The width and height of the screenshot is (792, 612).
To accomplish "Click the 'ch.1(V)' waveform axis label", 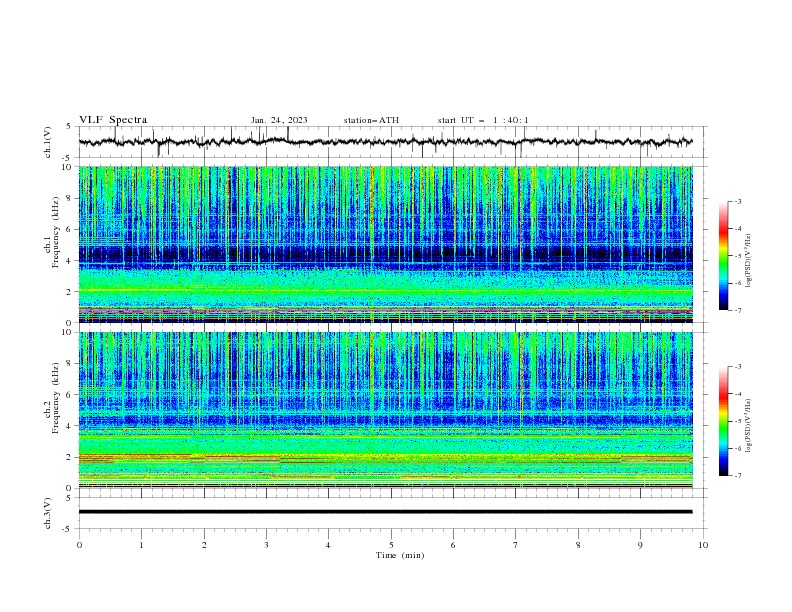I will [x=48, y=142].
